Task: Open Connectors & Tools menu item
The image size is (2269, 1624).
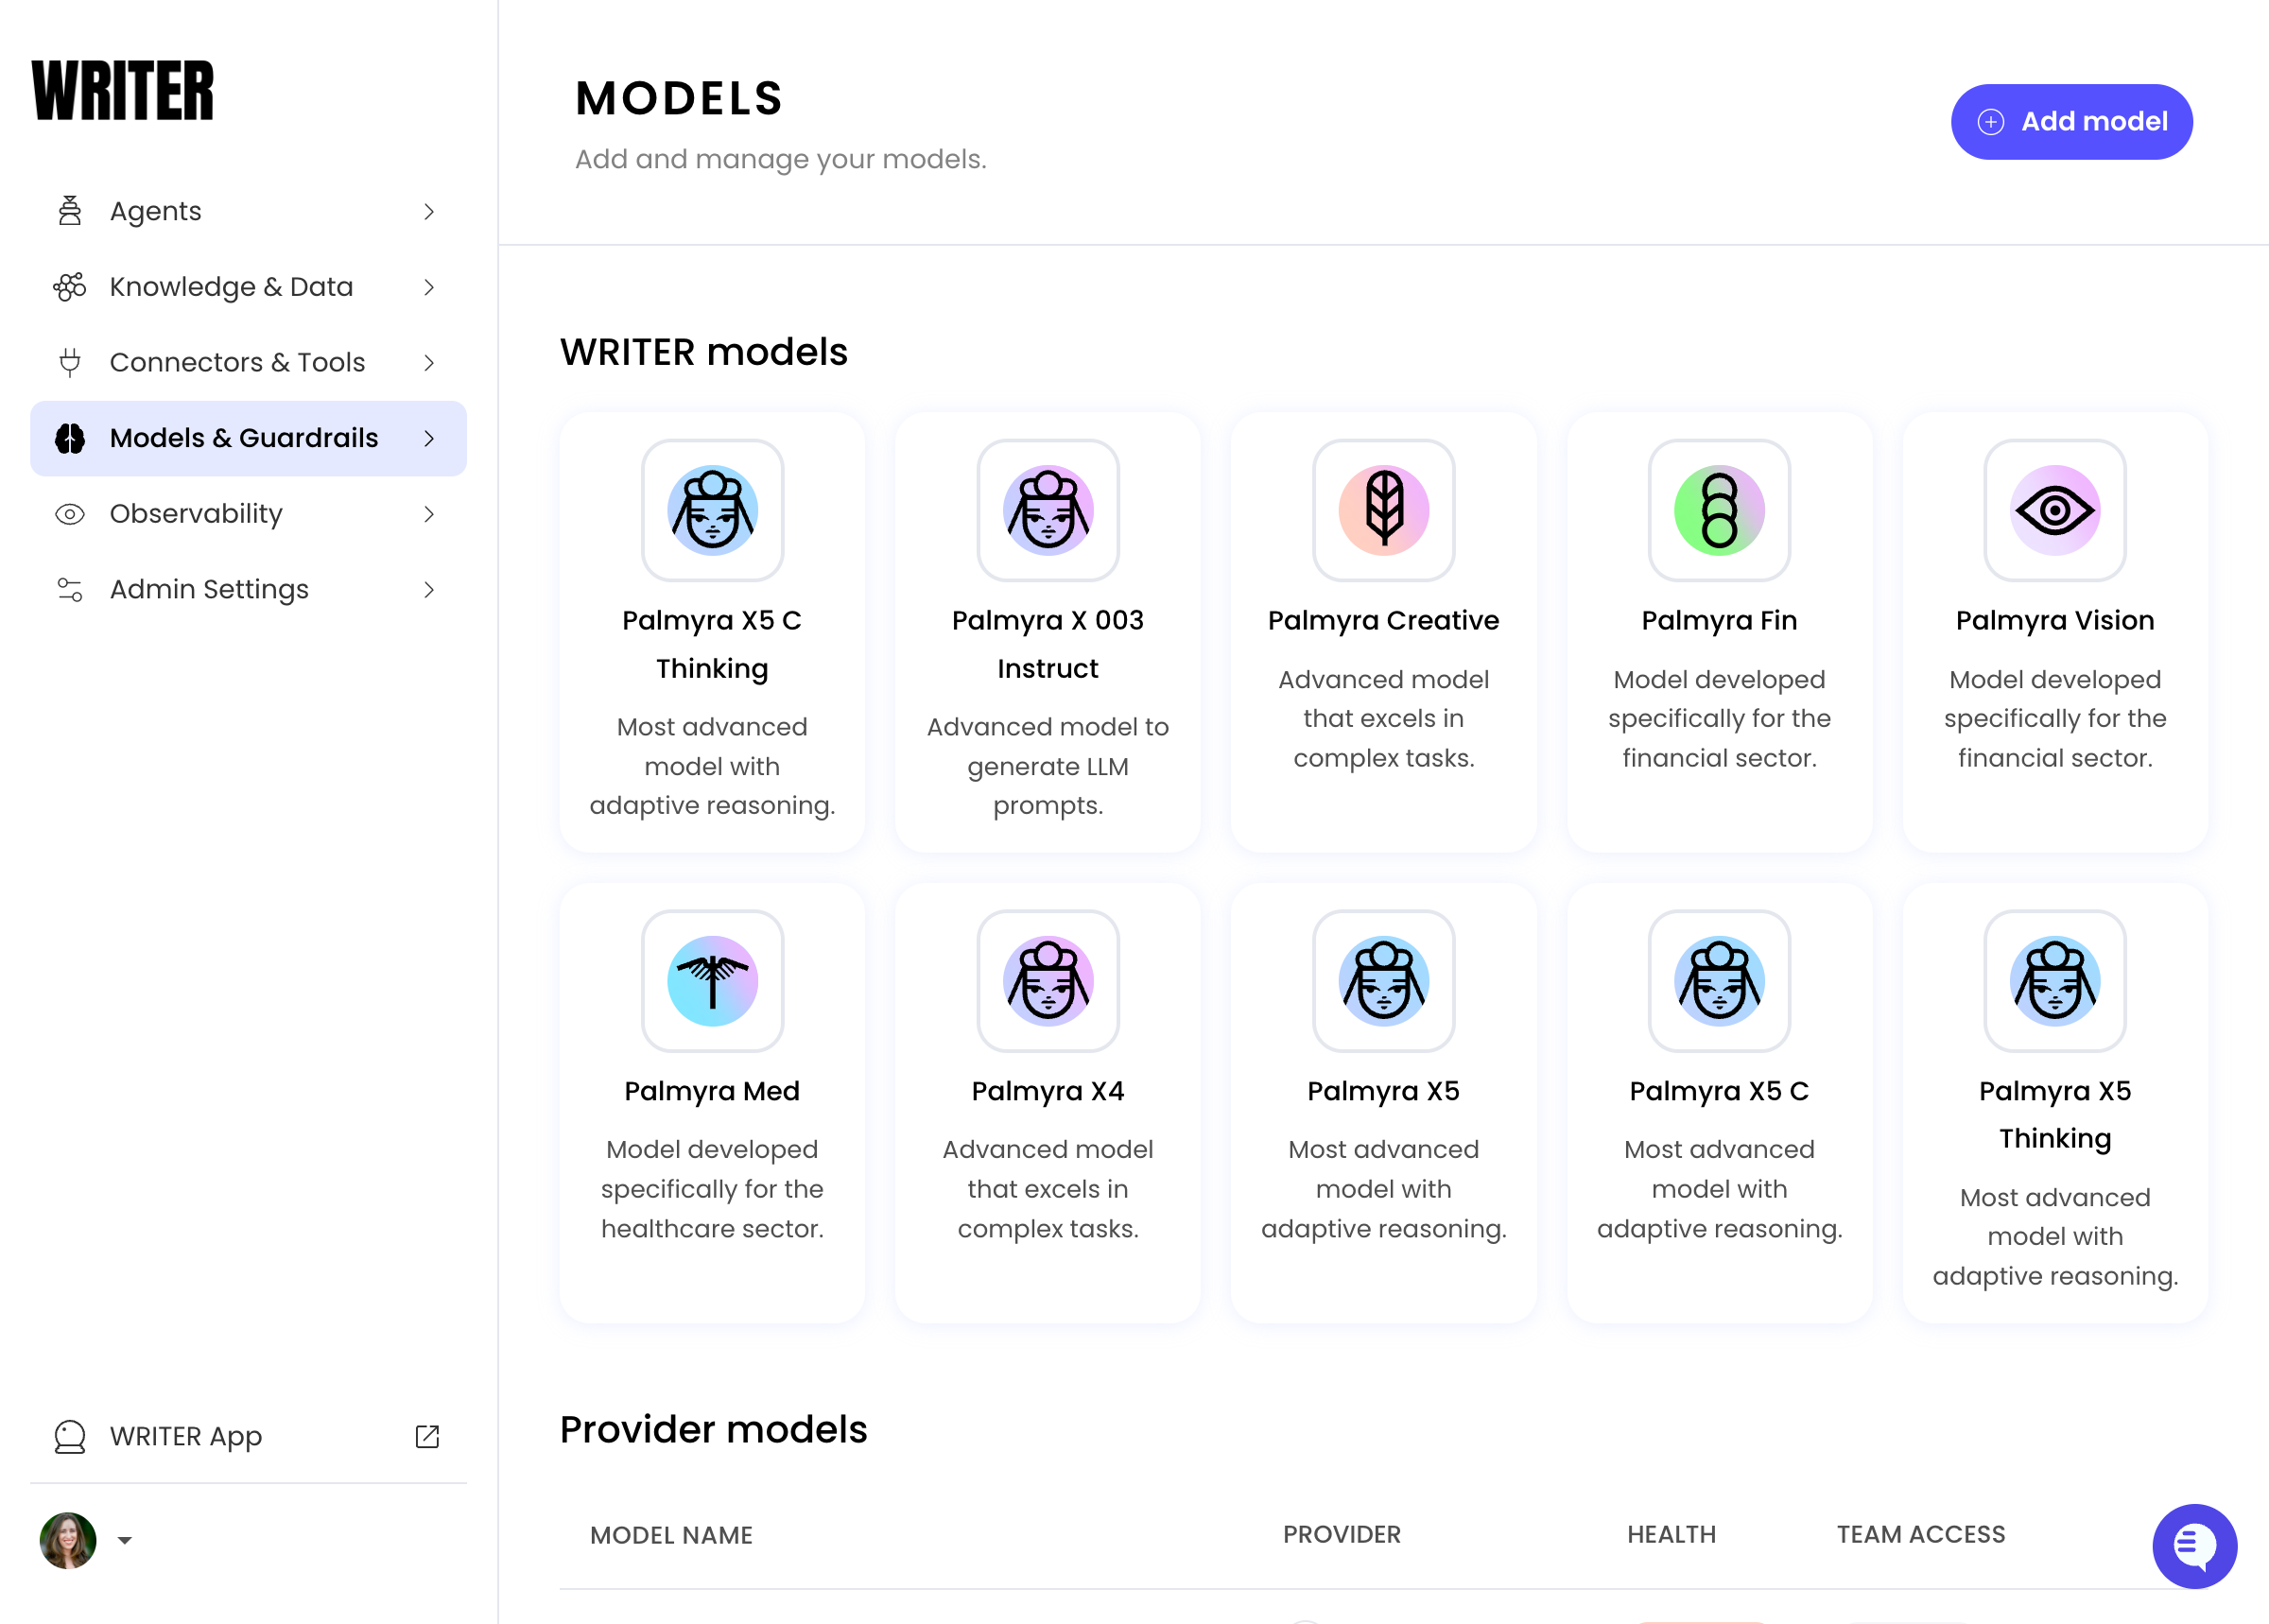Action: click(237, 362)
